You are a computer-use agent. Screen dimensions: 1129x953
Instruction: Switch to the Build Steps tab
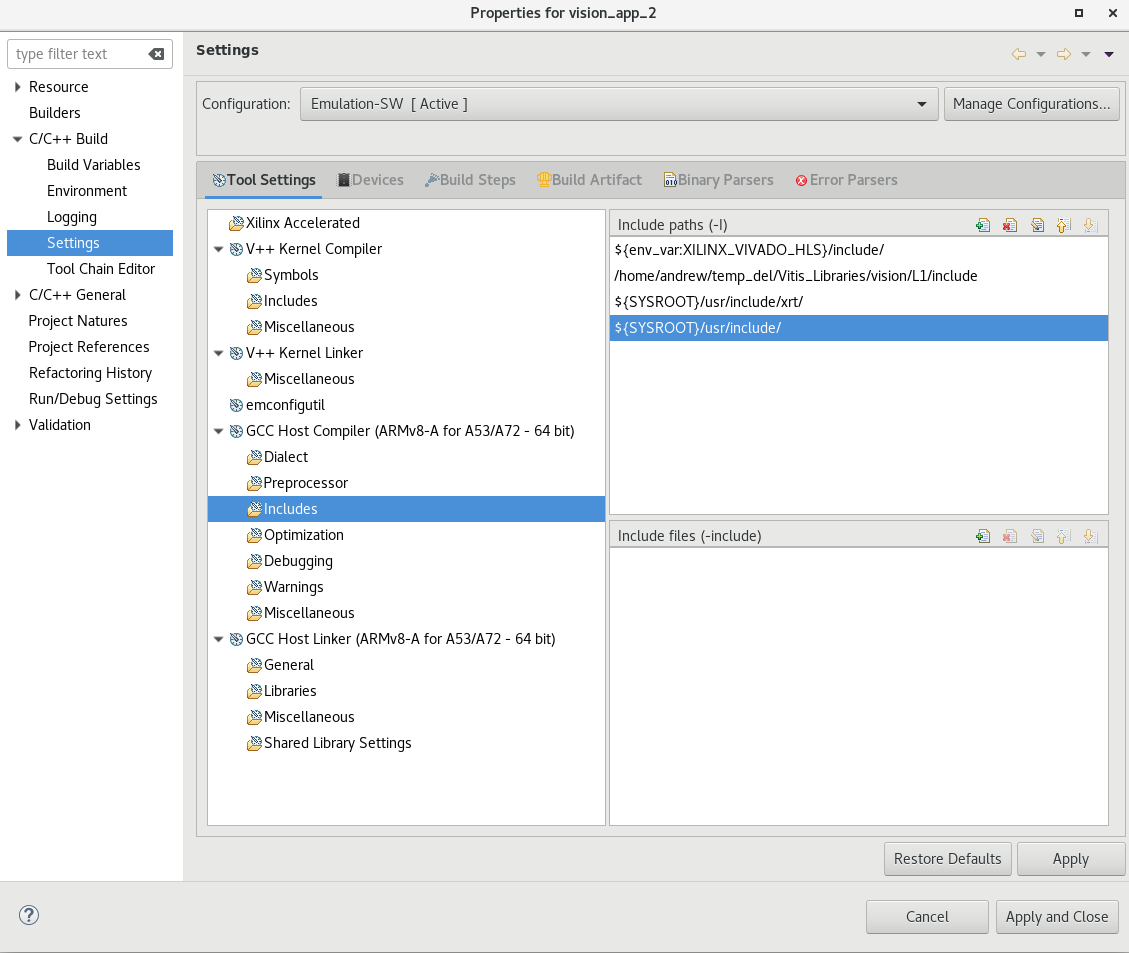pyautogui.click(x=470, y=180)
